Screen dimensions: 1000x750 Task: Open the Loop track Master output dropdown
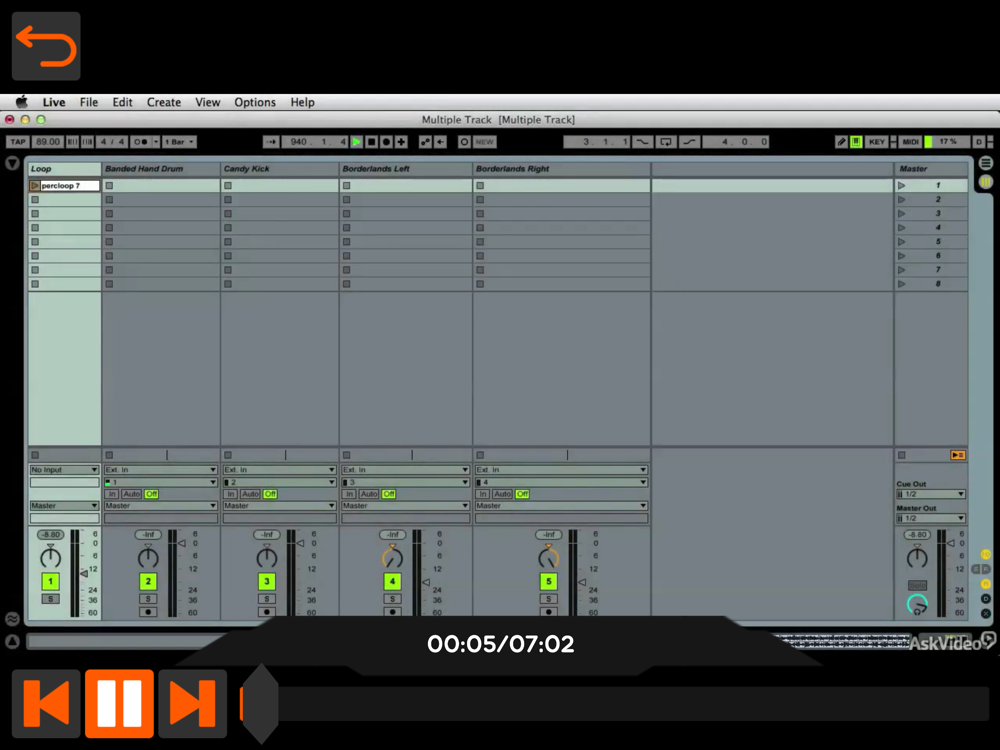pyautogui.click(x=64, y=506)
